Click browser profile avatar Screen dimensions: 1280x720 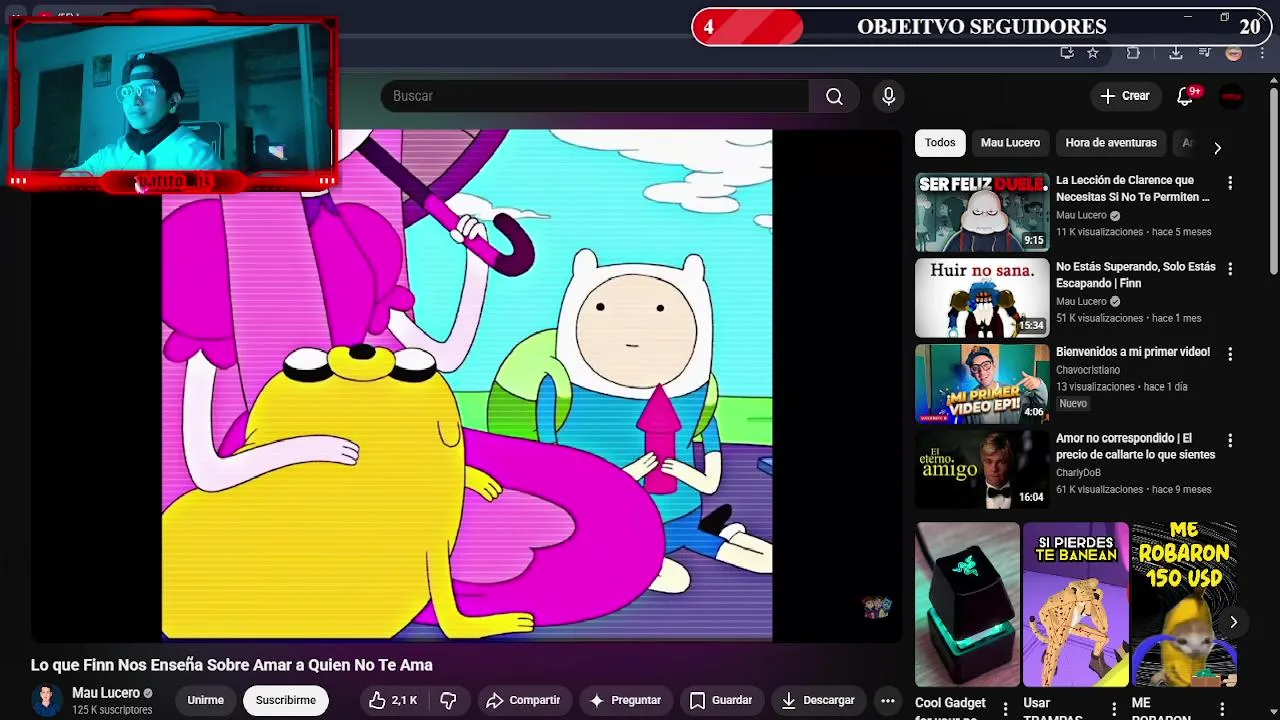[1234, 53]
